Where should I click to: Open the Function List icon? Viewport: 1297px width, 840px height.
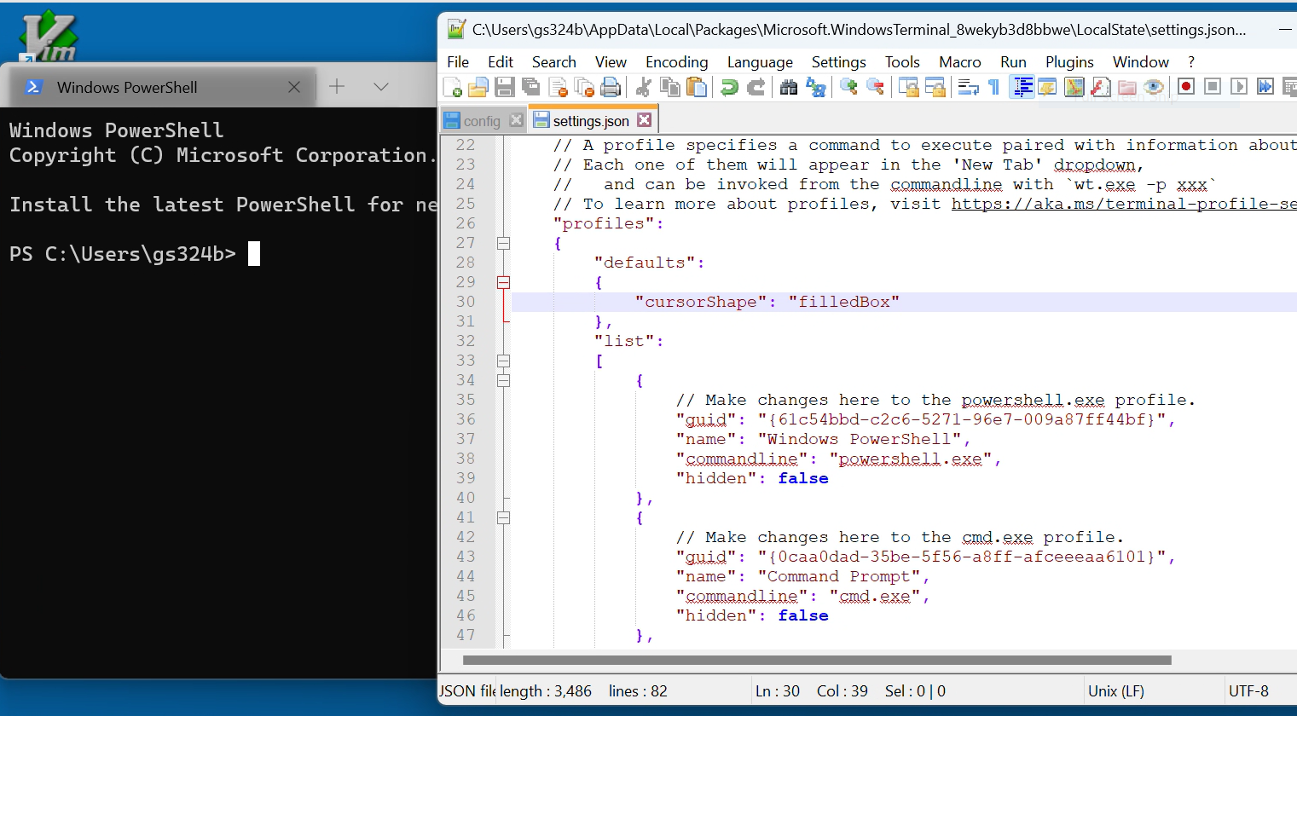(1100, 87)
